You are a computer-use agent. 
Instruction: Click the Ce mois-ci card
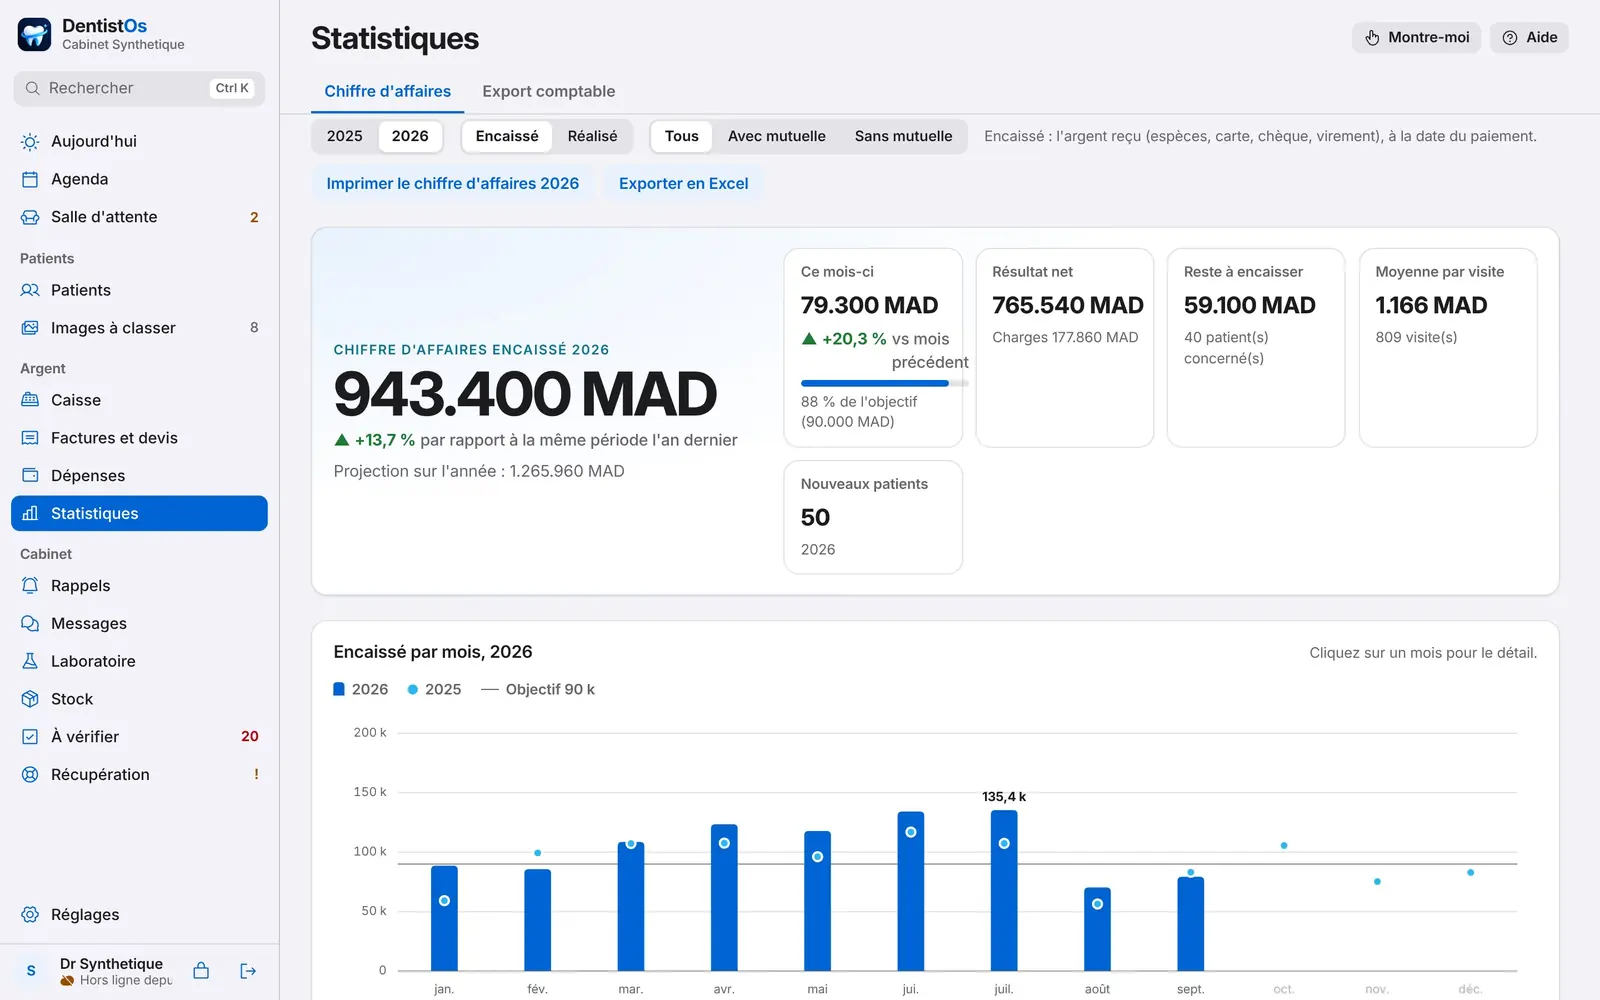point(873,348)
